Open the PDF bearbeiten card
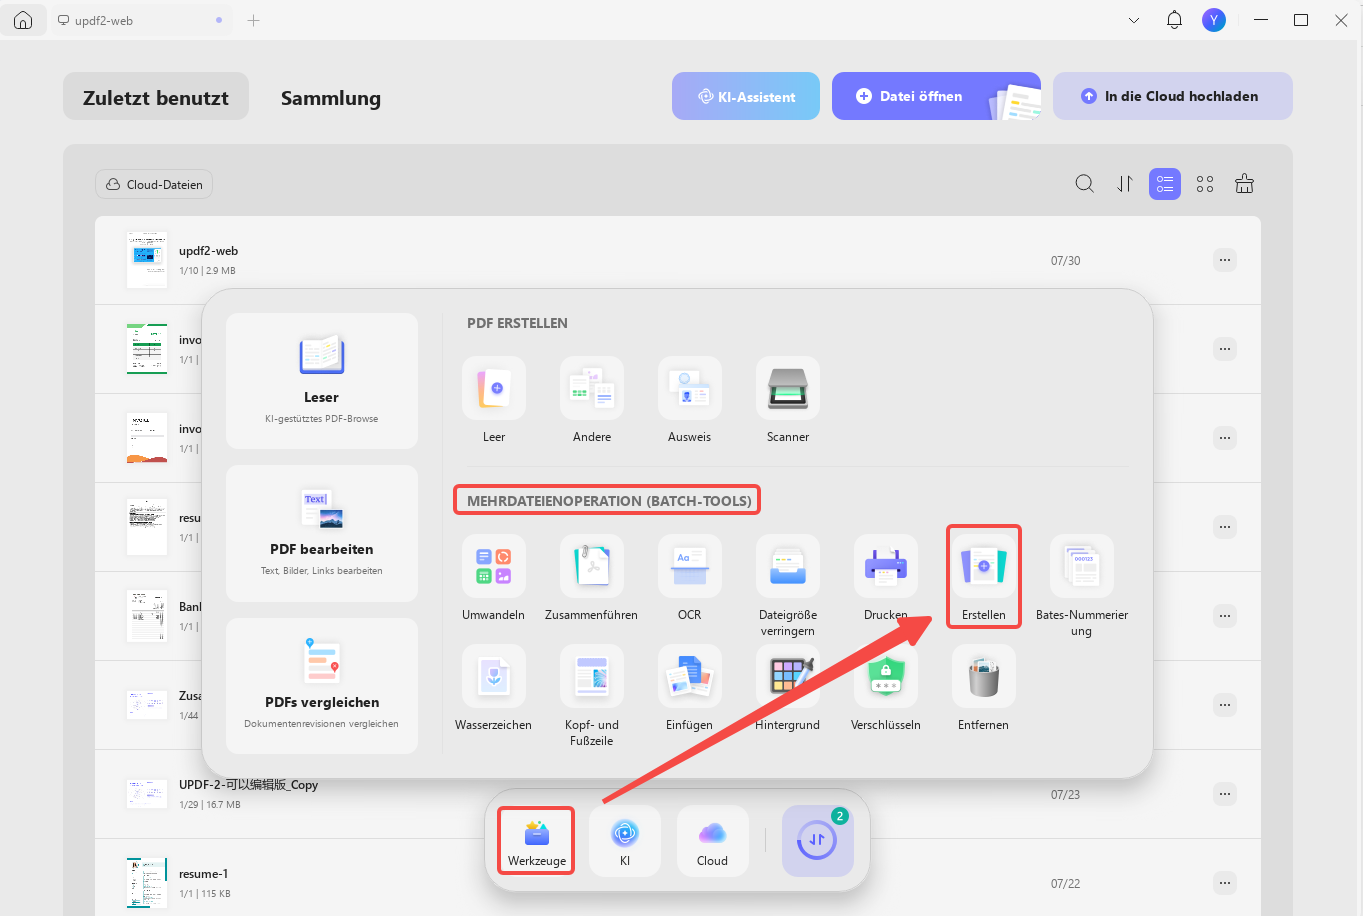1363x916 pixels. click(322, 533)
